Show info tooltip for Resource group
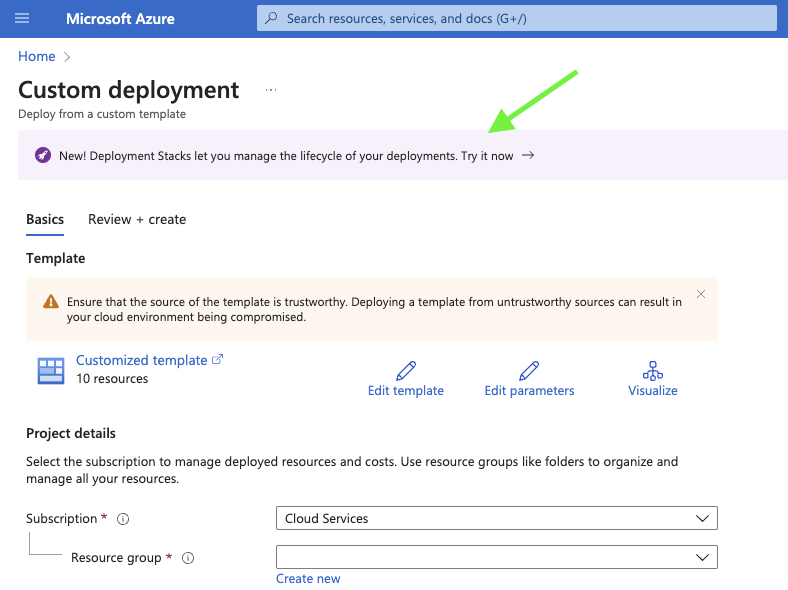Image resolution: width=788 pixels, height=590 pixels. (188, 558)
